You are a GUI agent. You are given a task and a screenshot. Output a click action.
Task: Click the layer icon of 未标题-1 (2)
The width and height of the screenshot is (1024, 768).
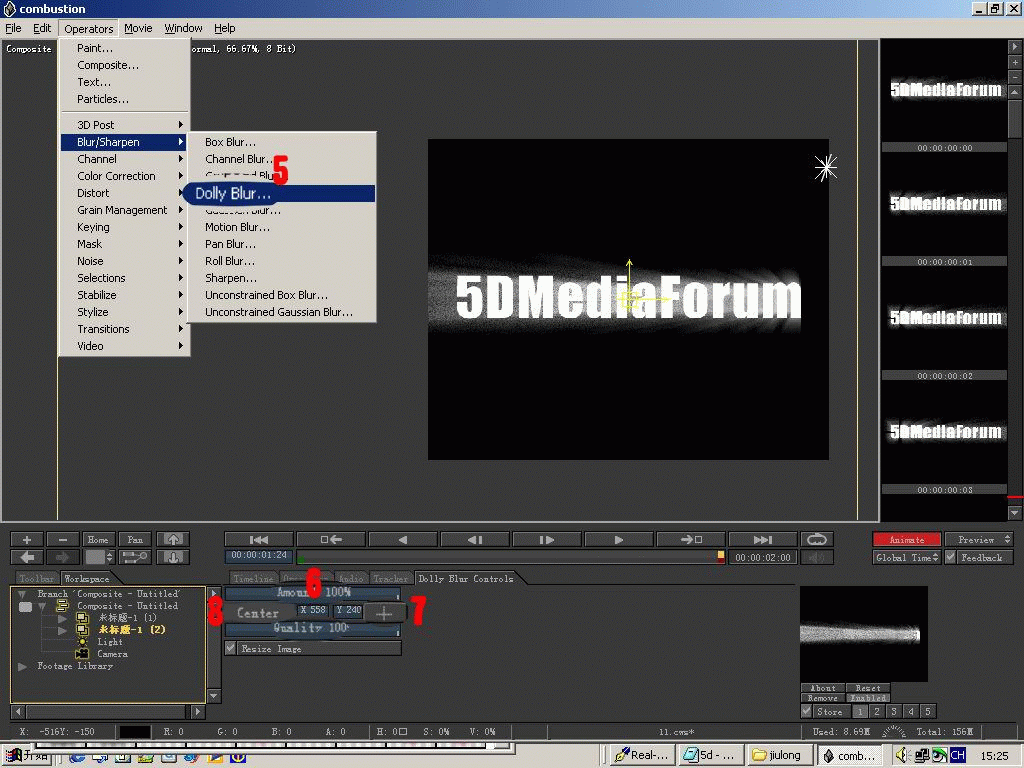[82, 630]
